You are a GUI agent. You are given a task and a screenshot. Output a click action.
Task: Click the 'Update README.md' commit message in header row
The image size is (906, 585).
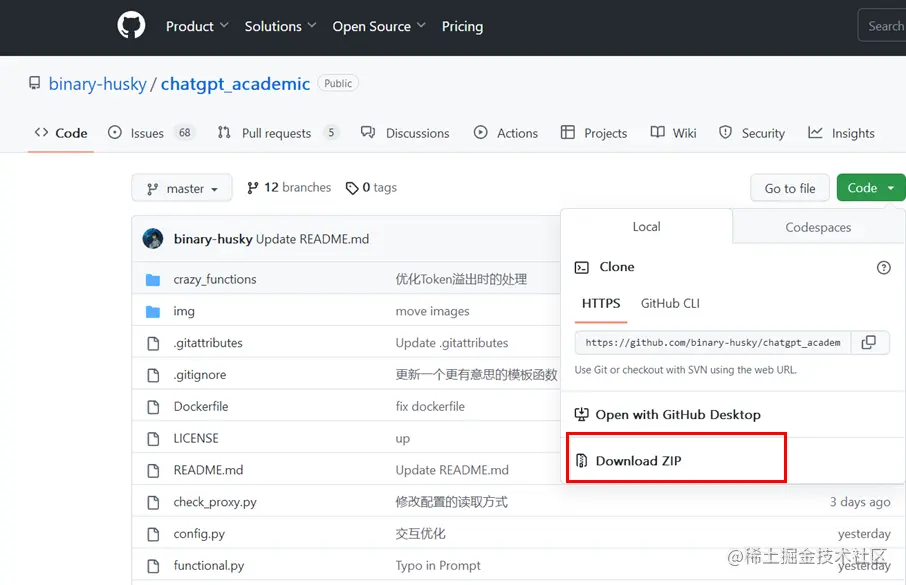pos(313,239)
